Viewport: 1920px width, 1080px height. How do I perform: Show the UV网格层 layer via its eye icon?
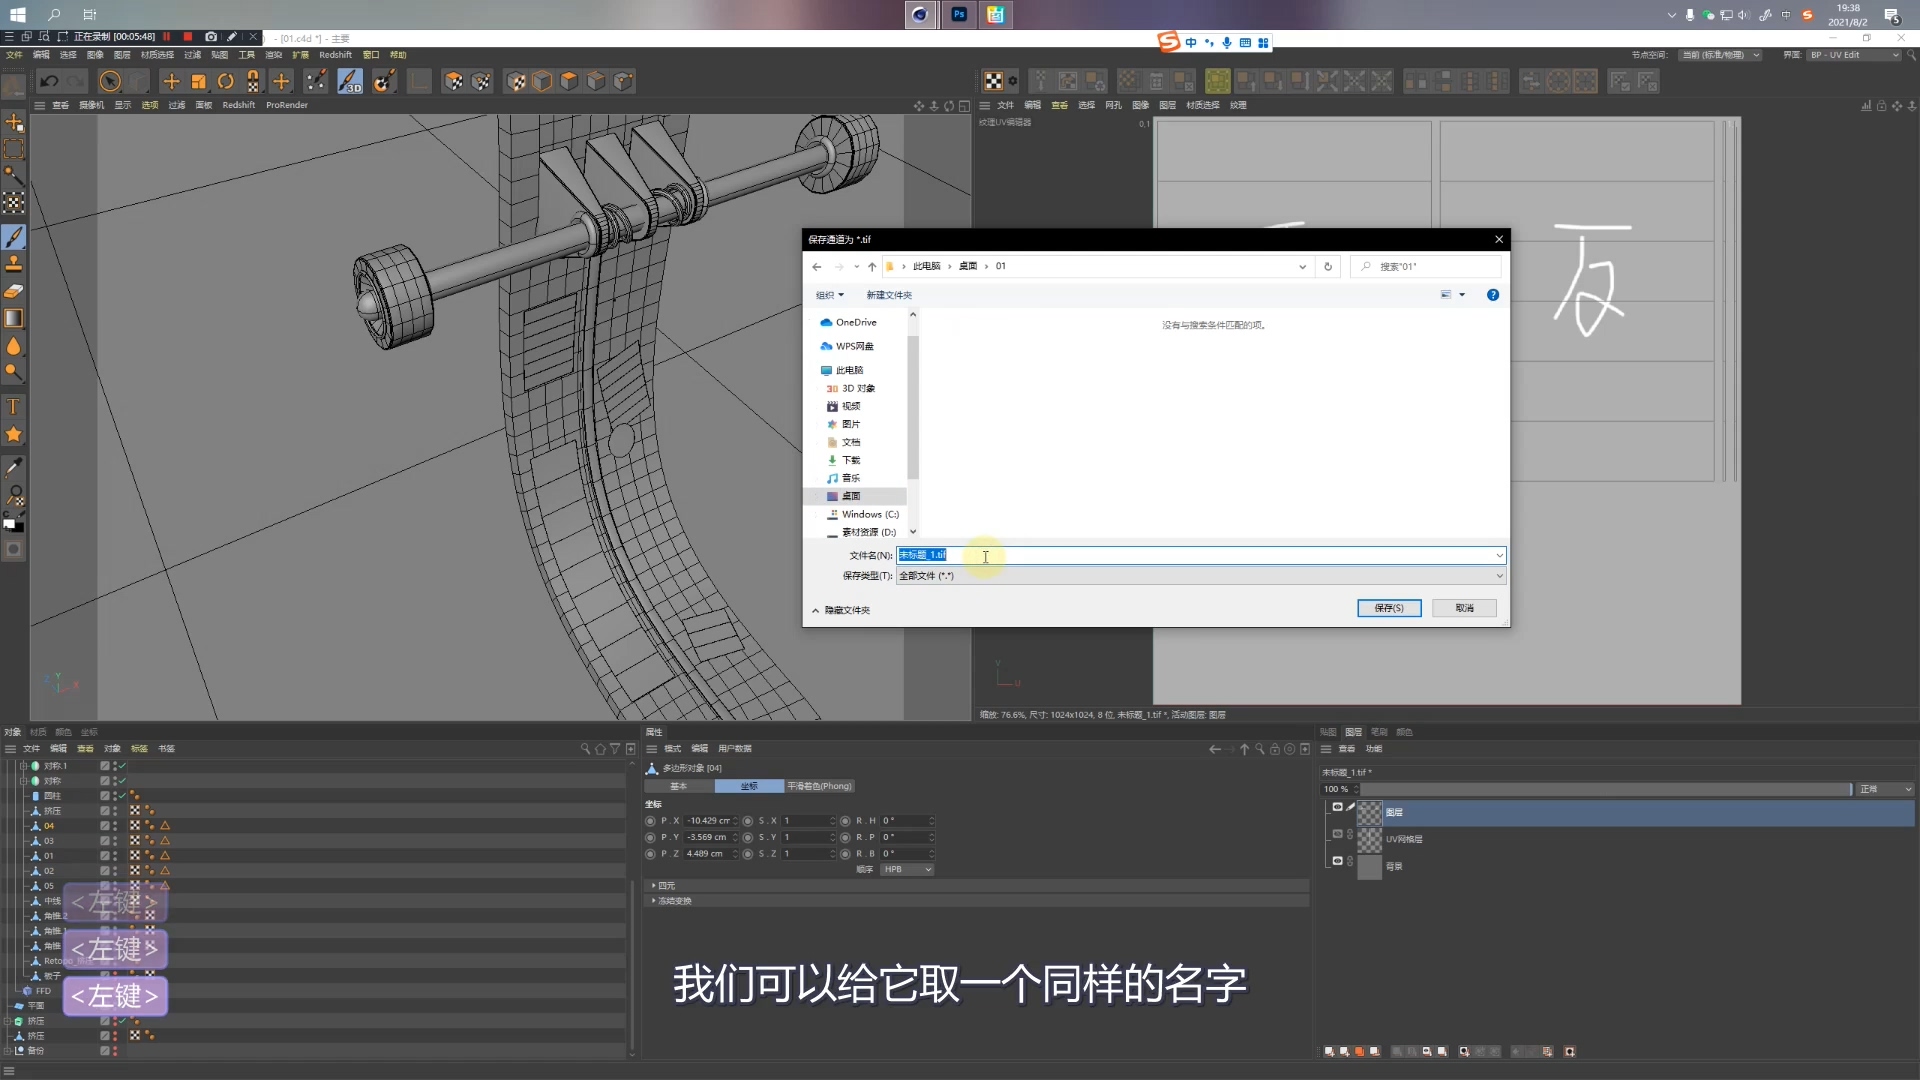[1337, 834]
